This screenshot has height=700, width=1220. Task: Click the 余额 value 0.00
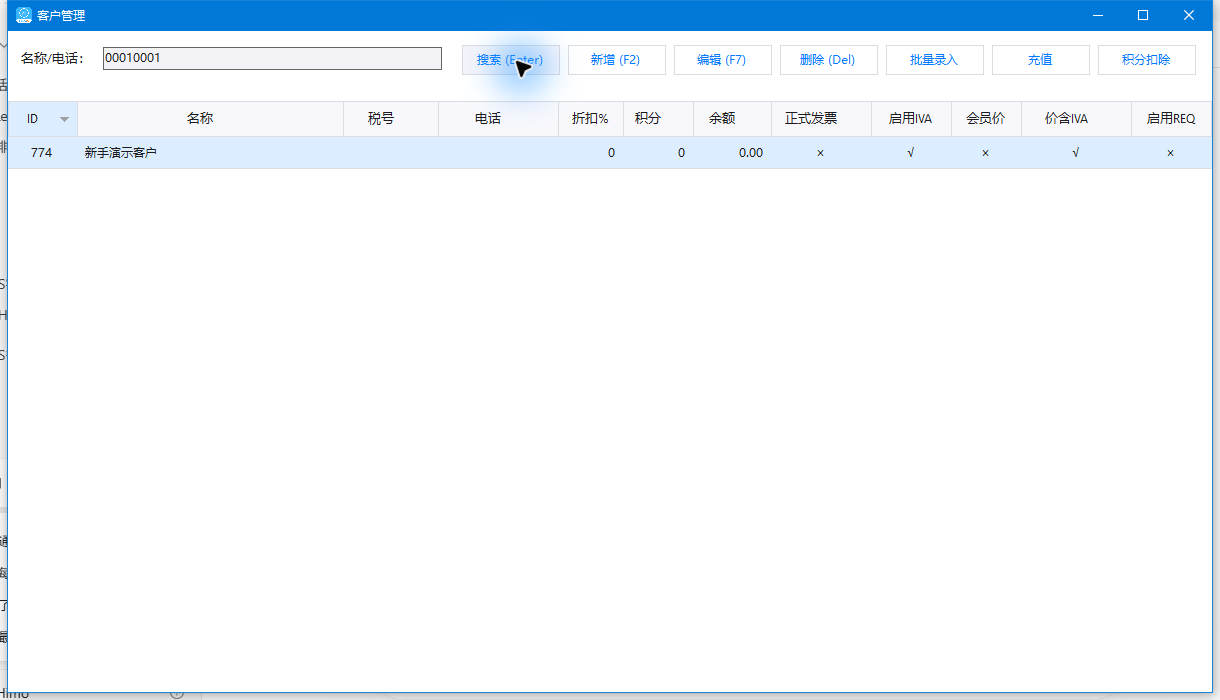[x=751, y=153]
